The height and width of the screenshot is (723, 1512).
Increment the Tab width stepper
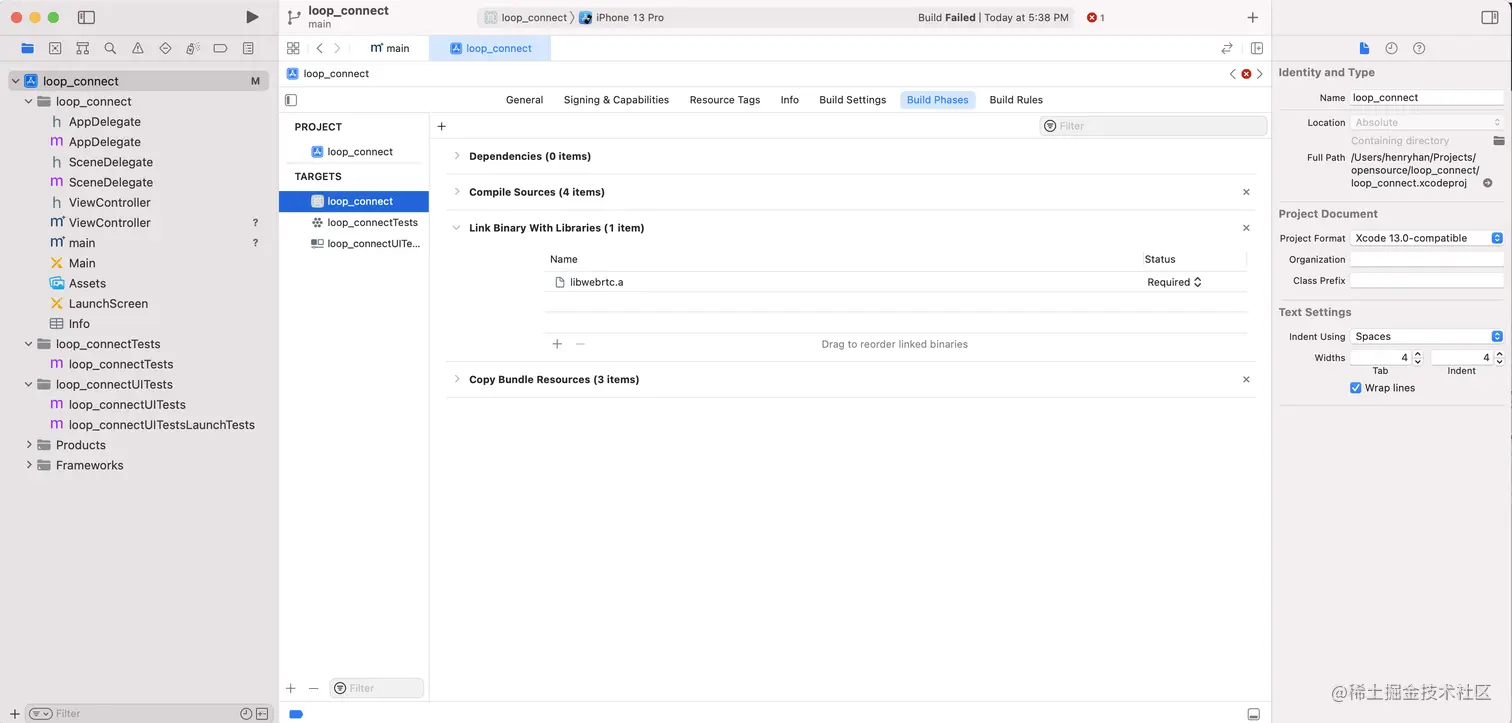pos(1417,353)
